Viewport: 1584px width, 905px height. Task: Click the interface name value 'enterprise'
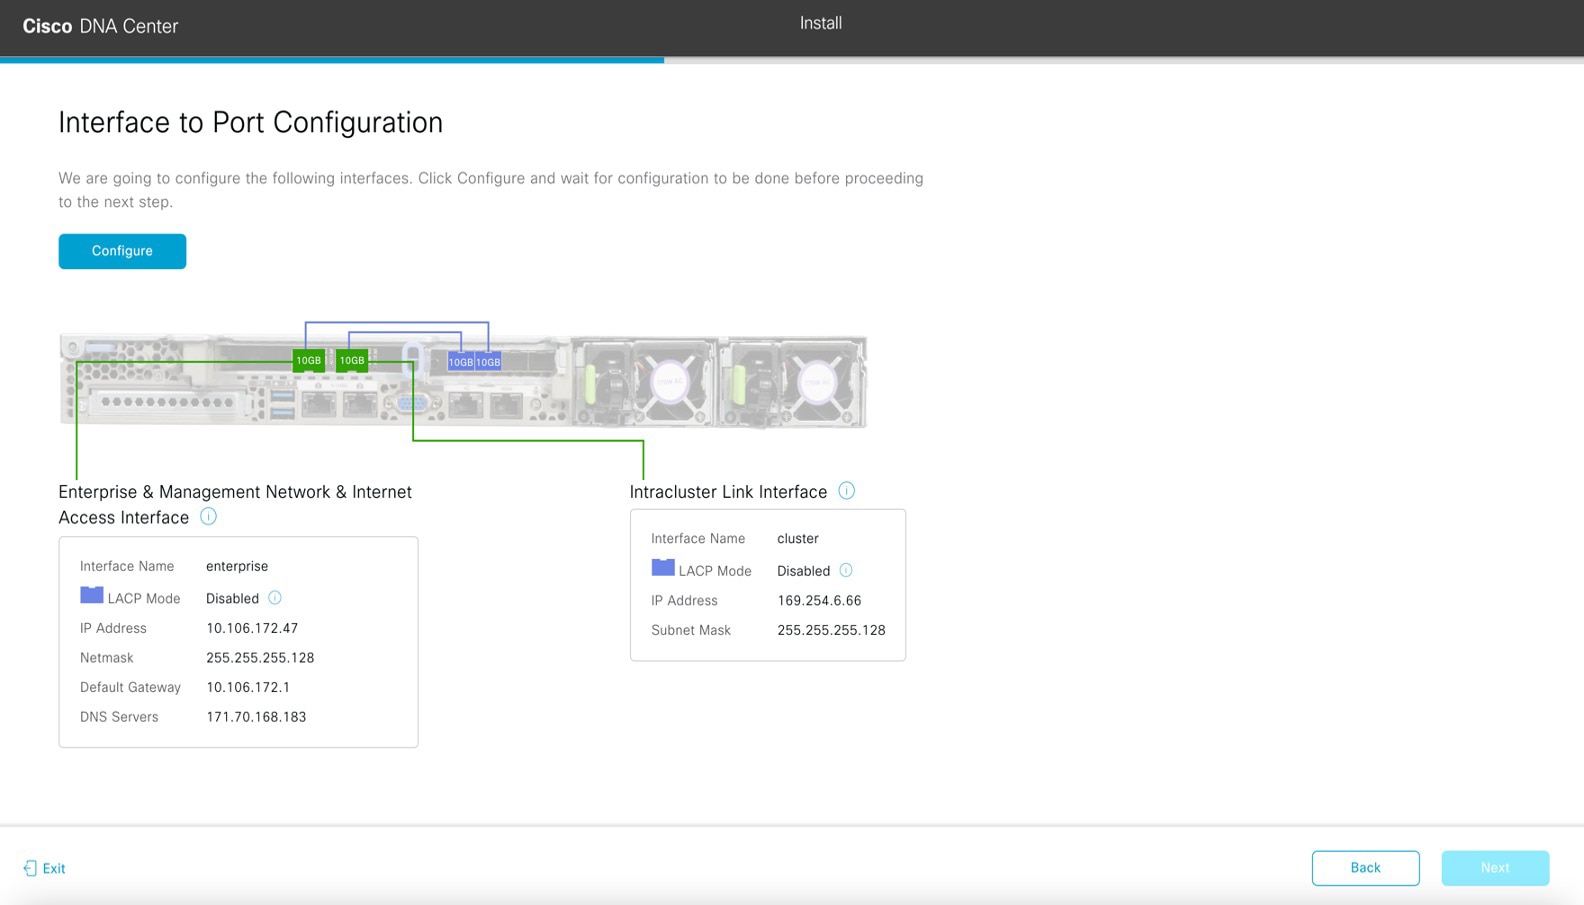pos(237,566)
